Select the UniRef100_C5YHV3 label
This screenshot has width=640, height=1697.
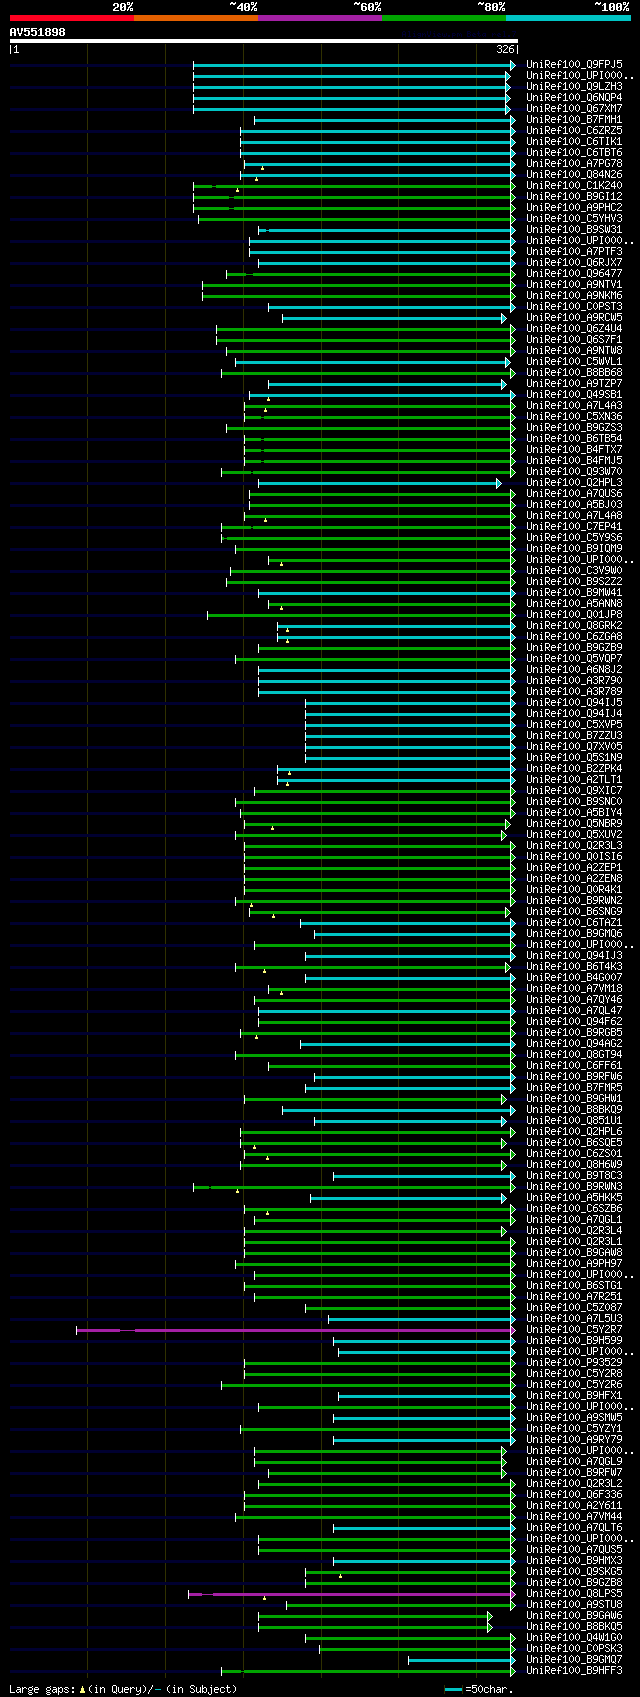pyautogui.click(x=574, y=219)
